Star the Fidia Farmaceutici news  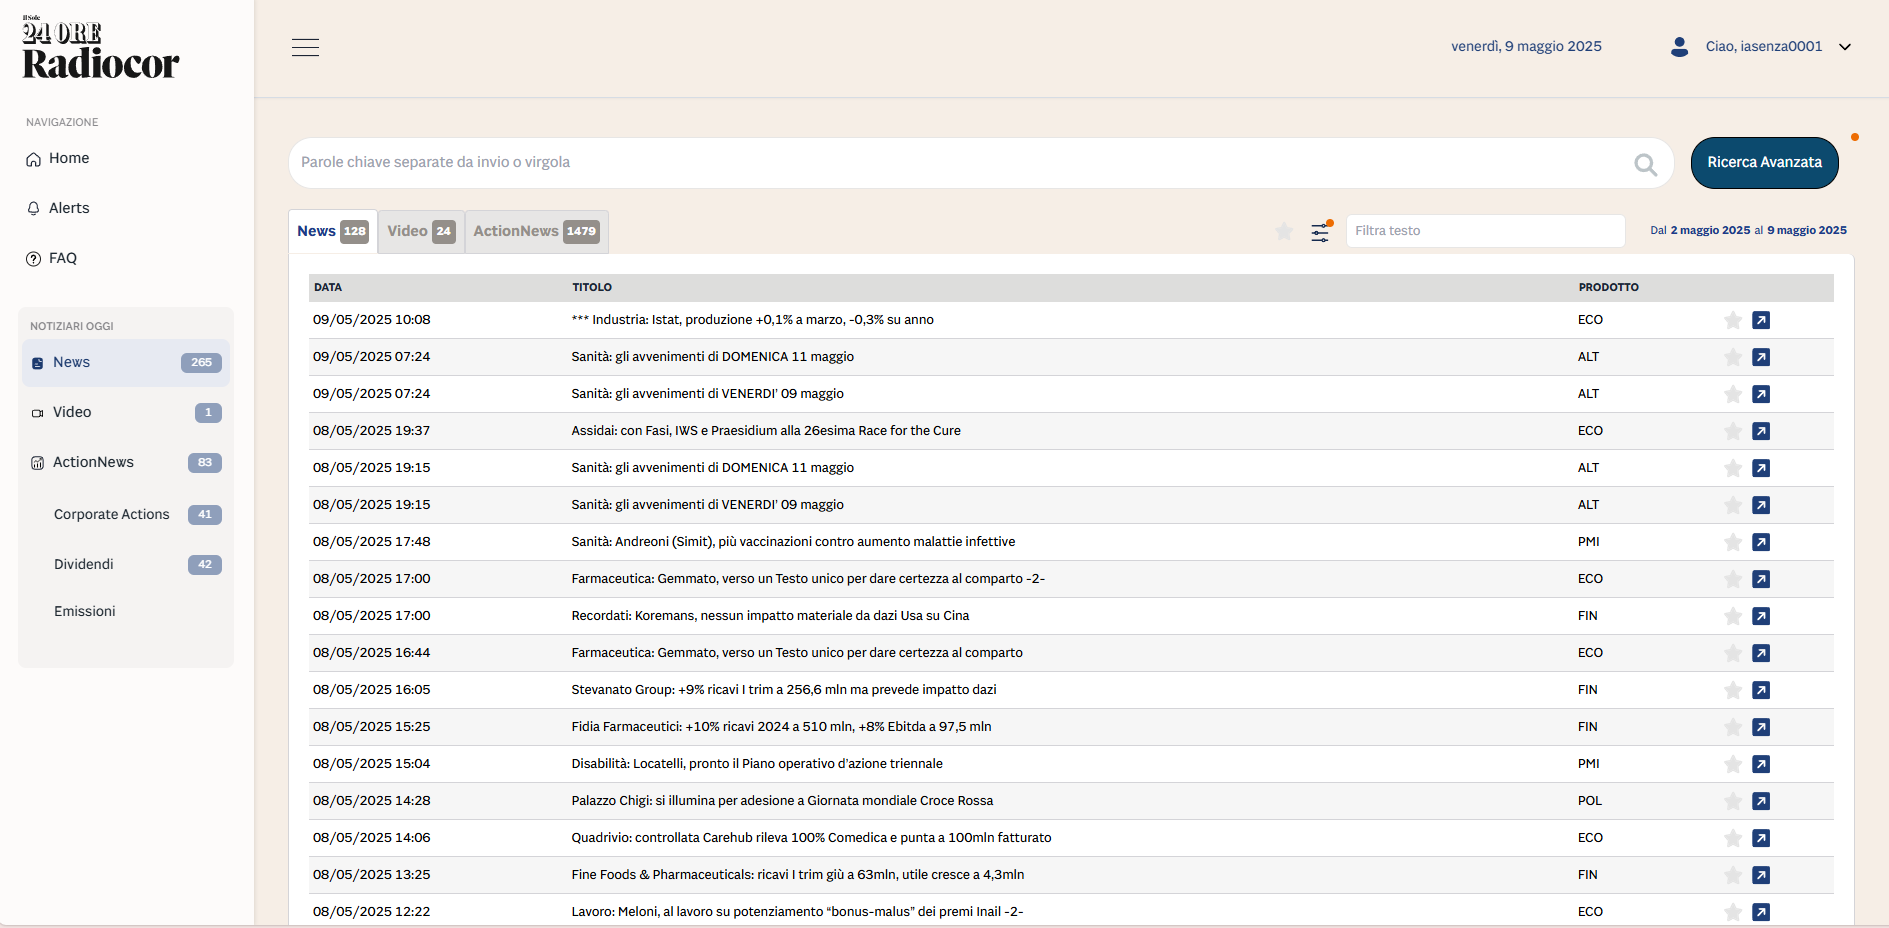[x=1733, y=727]
